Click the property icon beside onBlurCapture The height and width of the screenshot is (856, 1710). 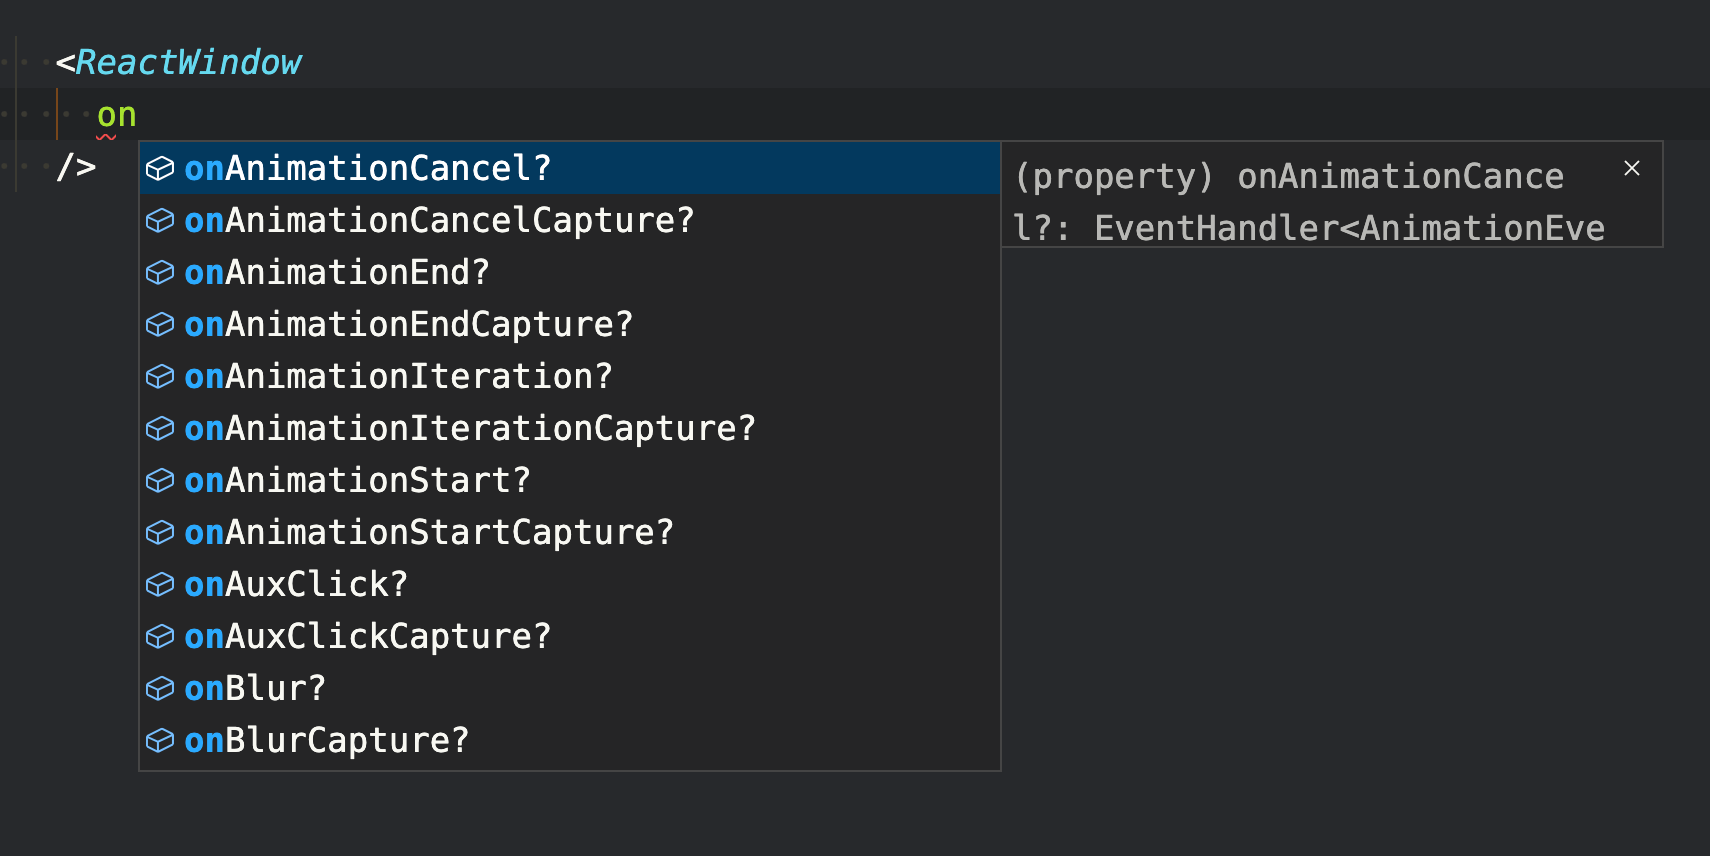click(x=160, y=740)
